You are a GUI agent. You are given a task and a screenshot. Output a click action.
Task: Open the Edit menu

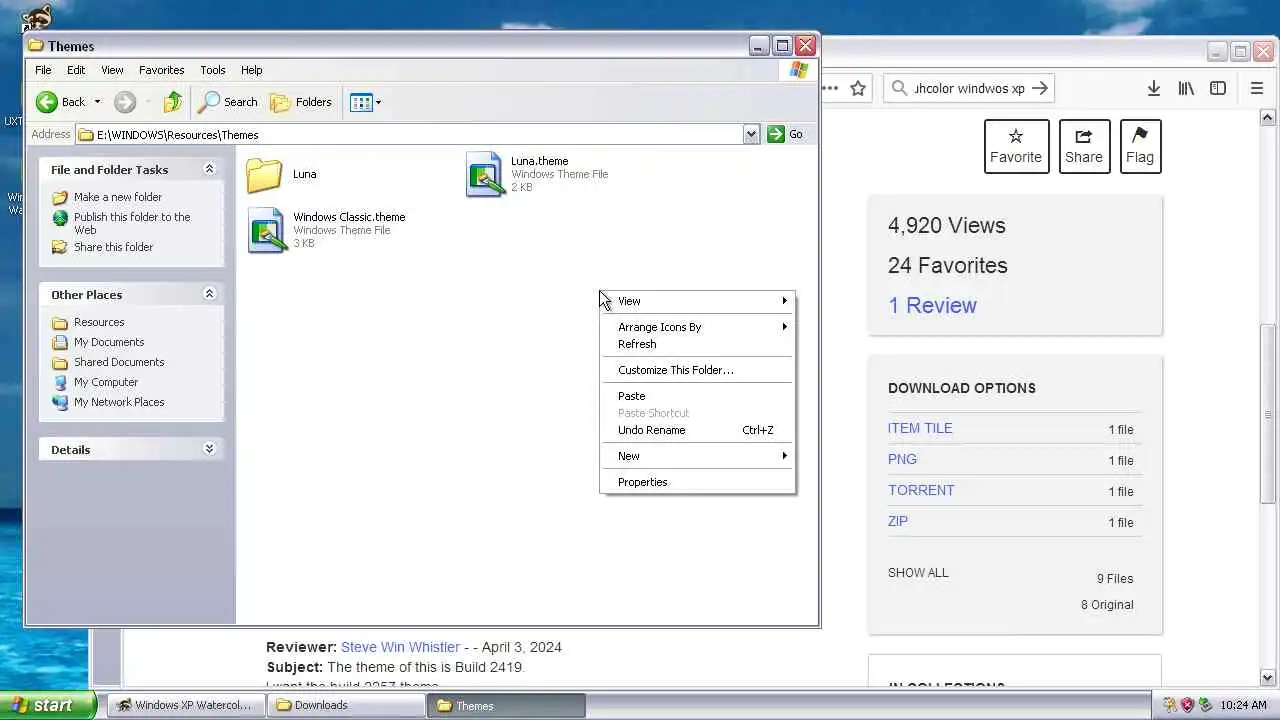[76, 70]
